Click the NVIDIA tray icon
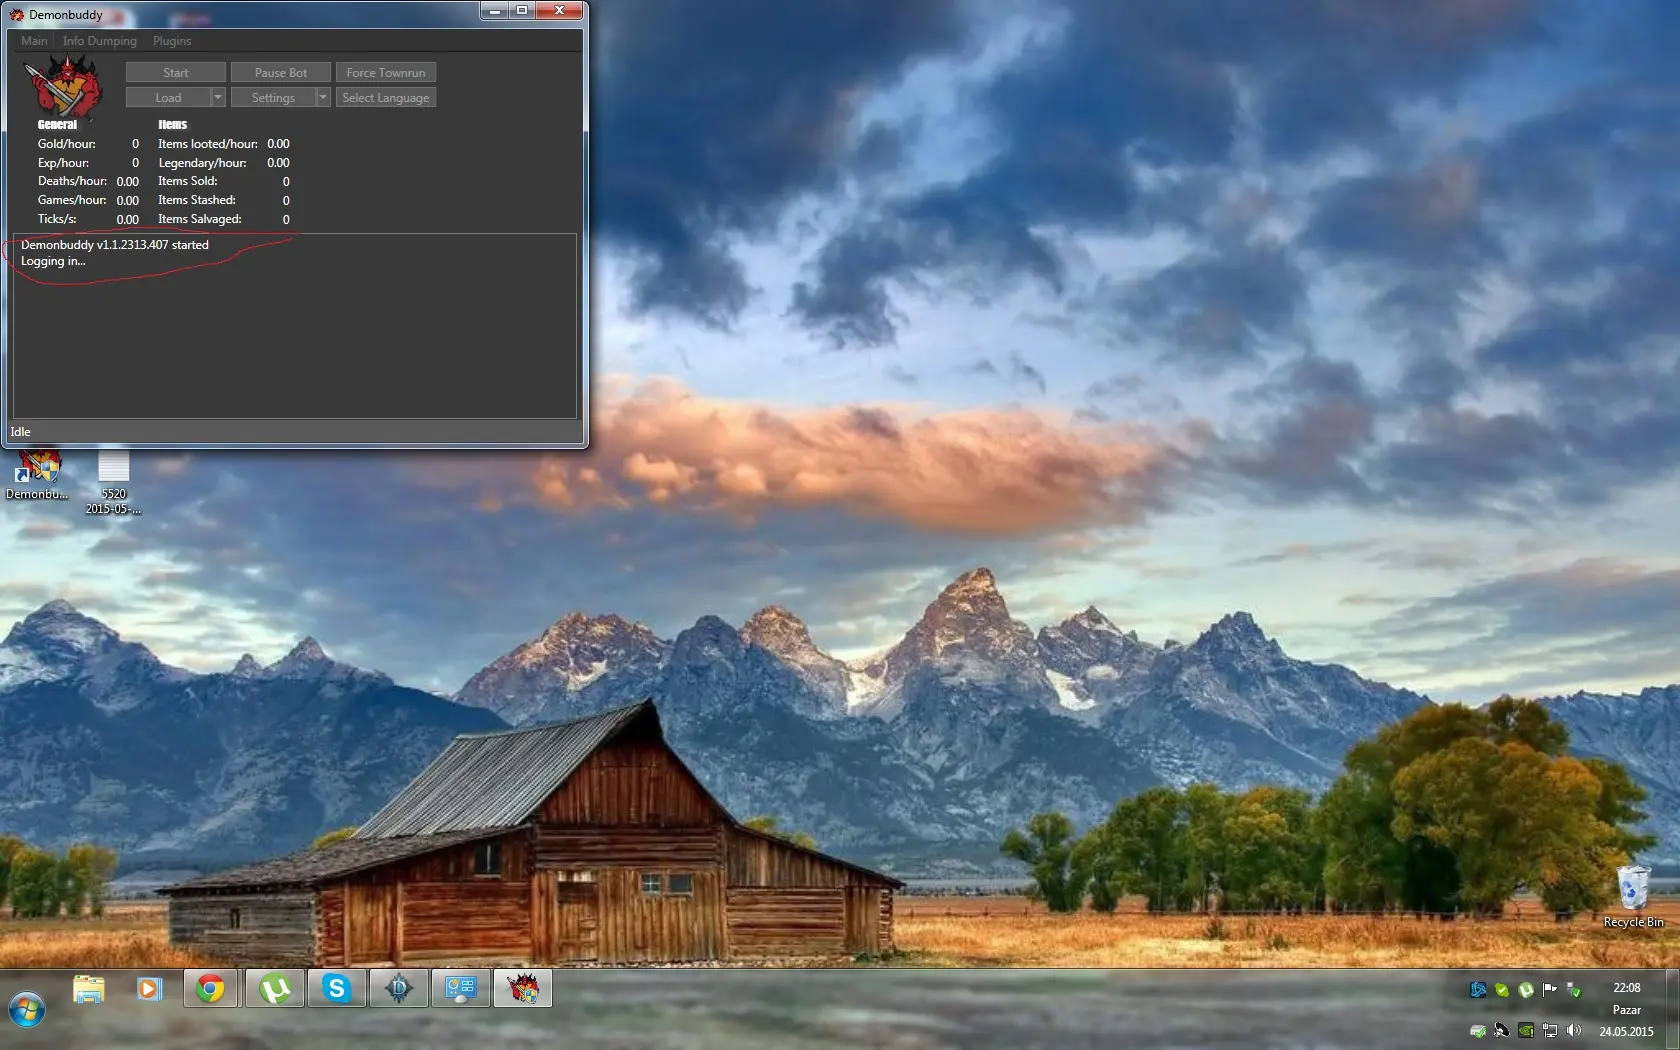 coord(1526,1030)
